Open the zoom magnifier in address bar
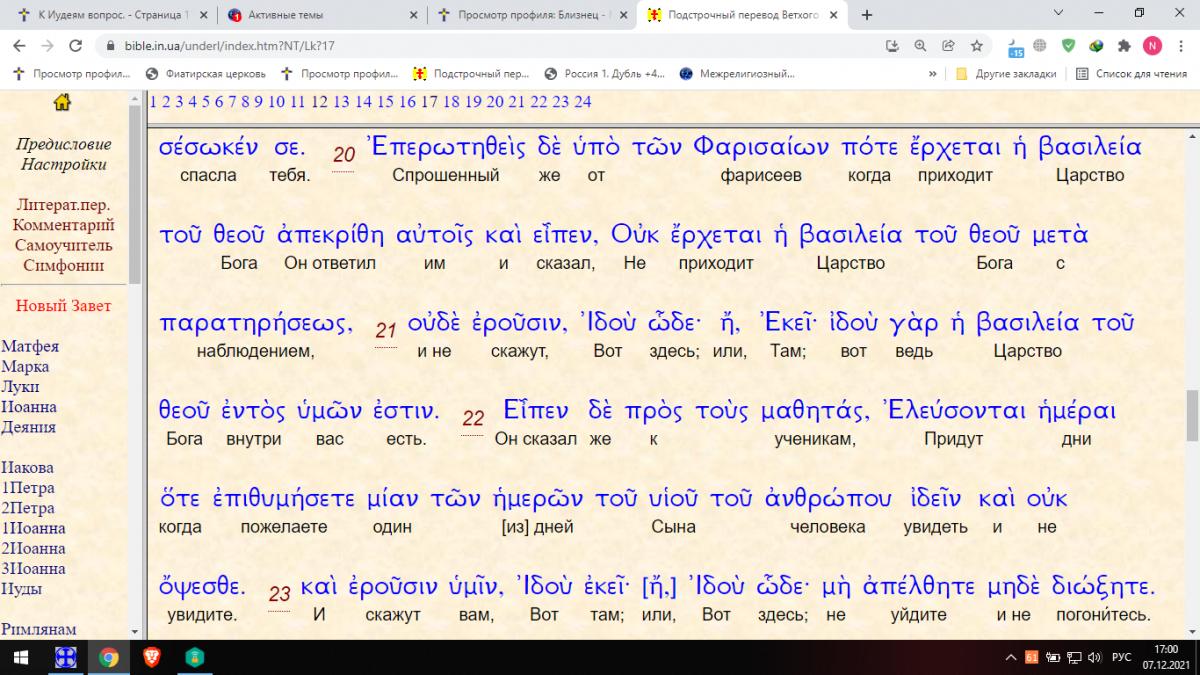Screen dimensions: 1200x675 (920, 46)
